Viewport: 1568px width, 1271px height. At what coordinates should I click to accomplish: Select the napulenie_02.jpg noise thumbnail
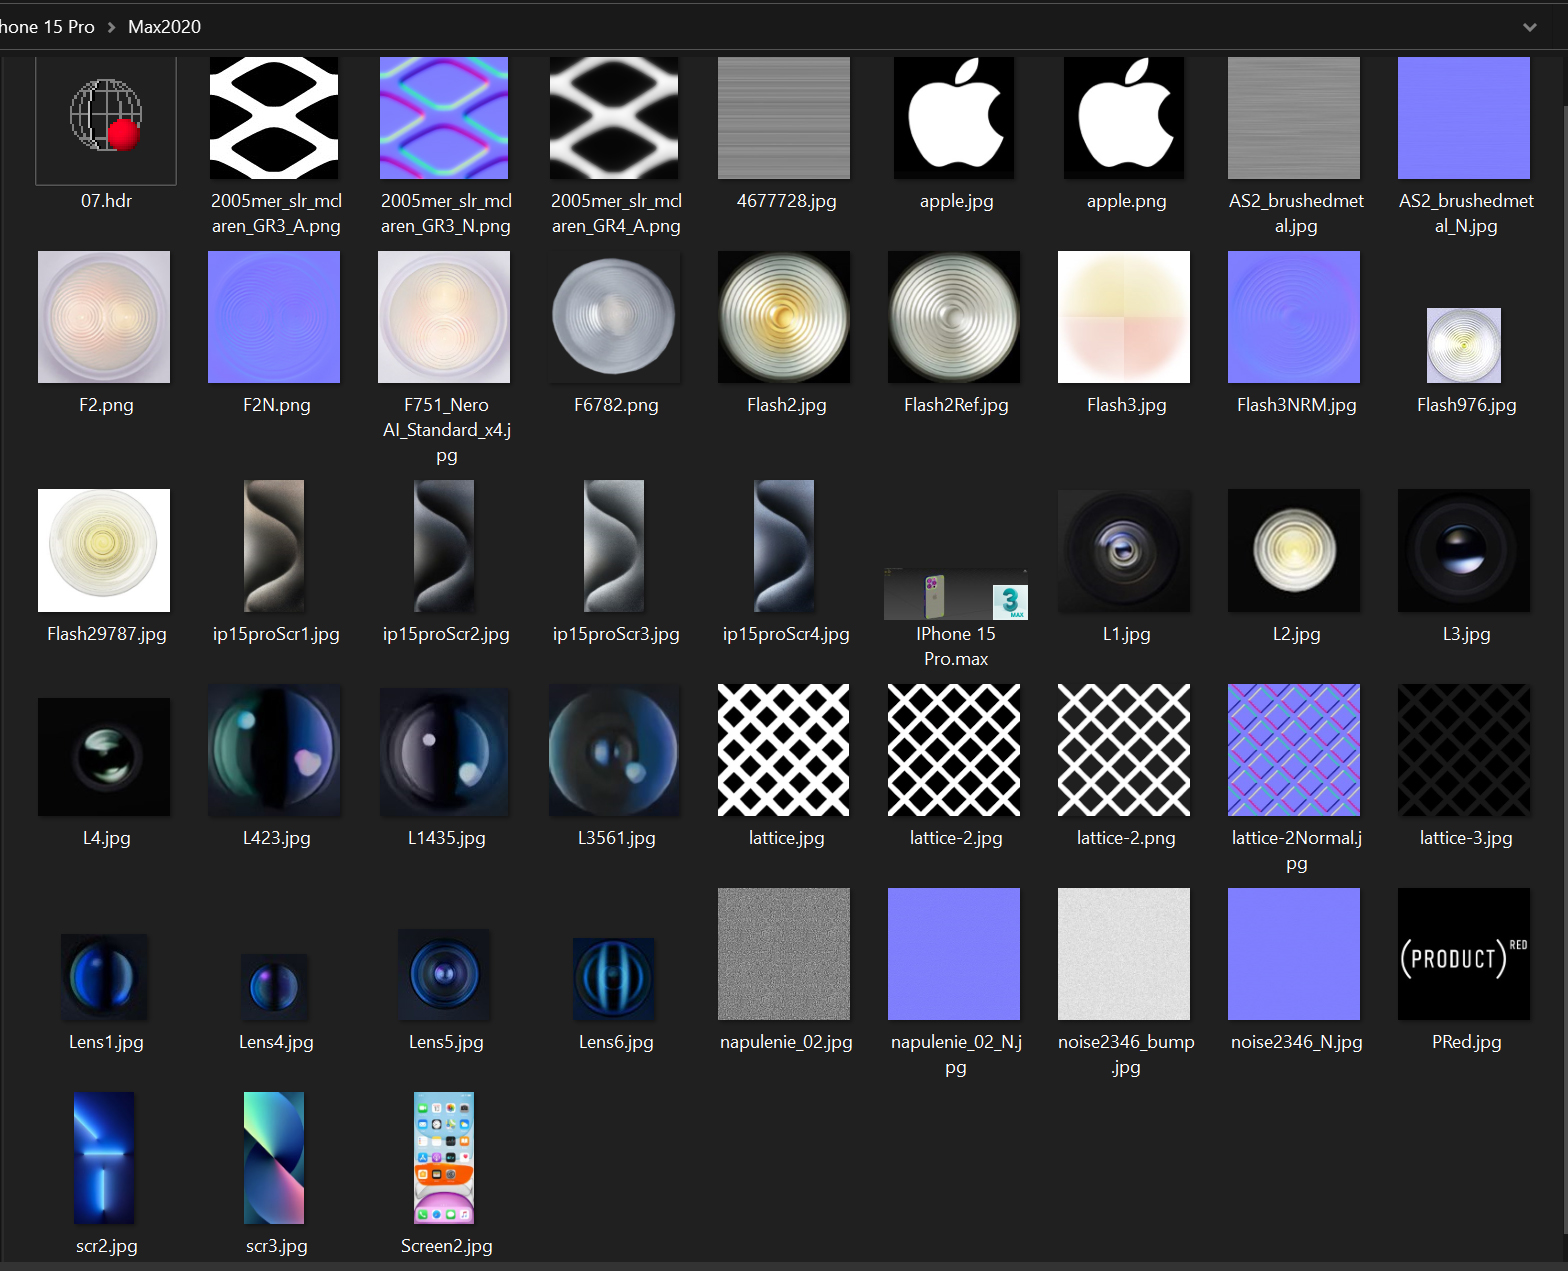tap(784, 954)
